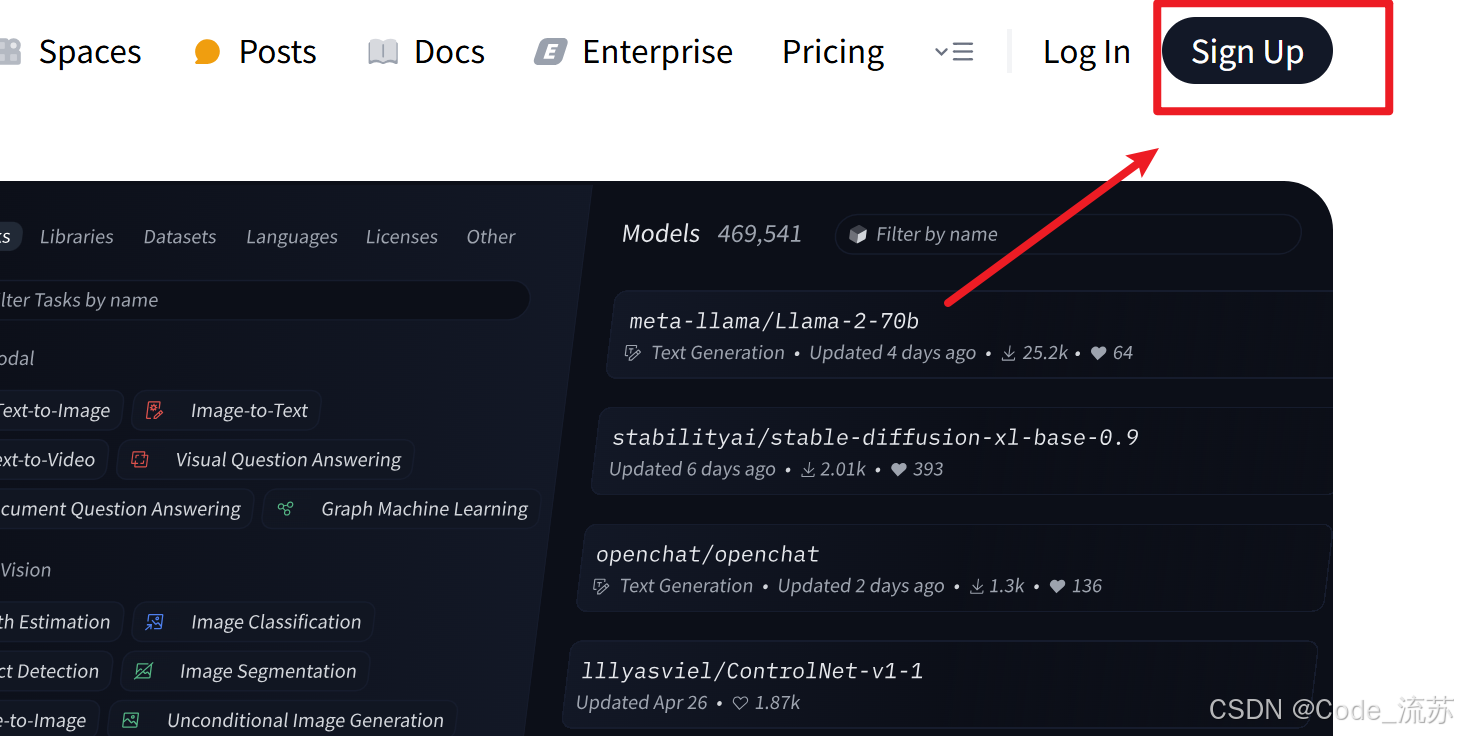Open stabilityai/stable-diffusion-xl-base-0.9 model card
This screenshot has width=1458, height=736.
962,452
